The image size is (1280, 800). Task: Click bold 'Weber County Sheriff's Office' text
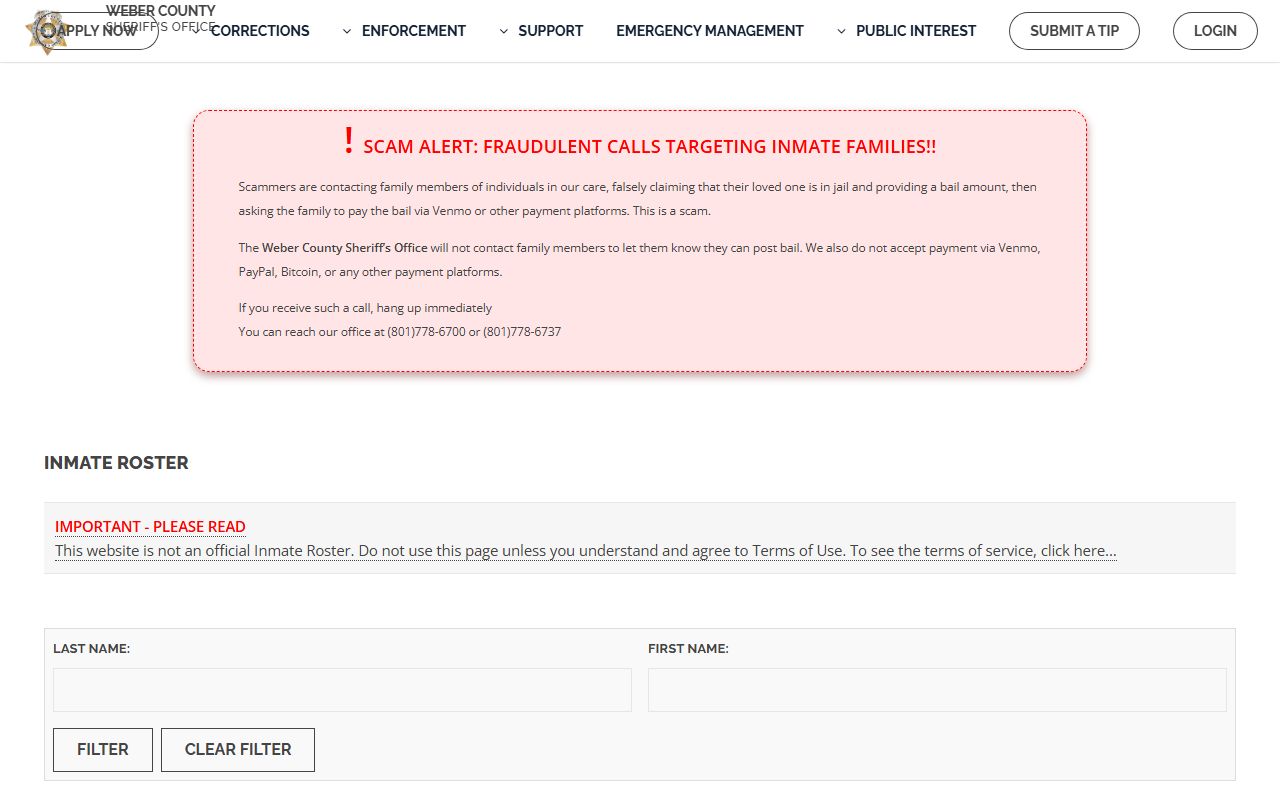[x=345, y=247]
